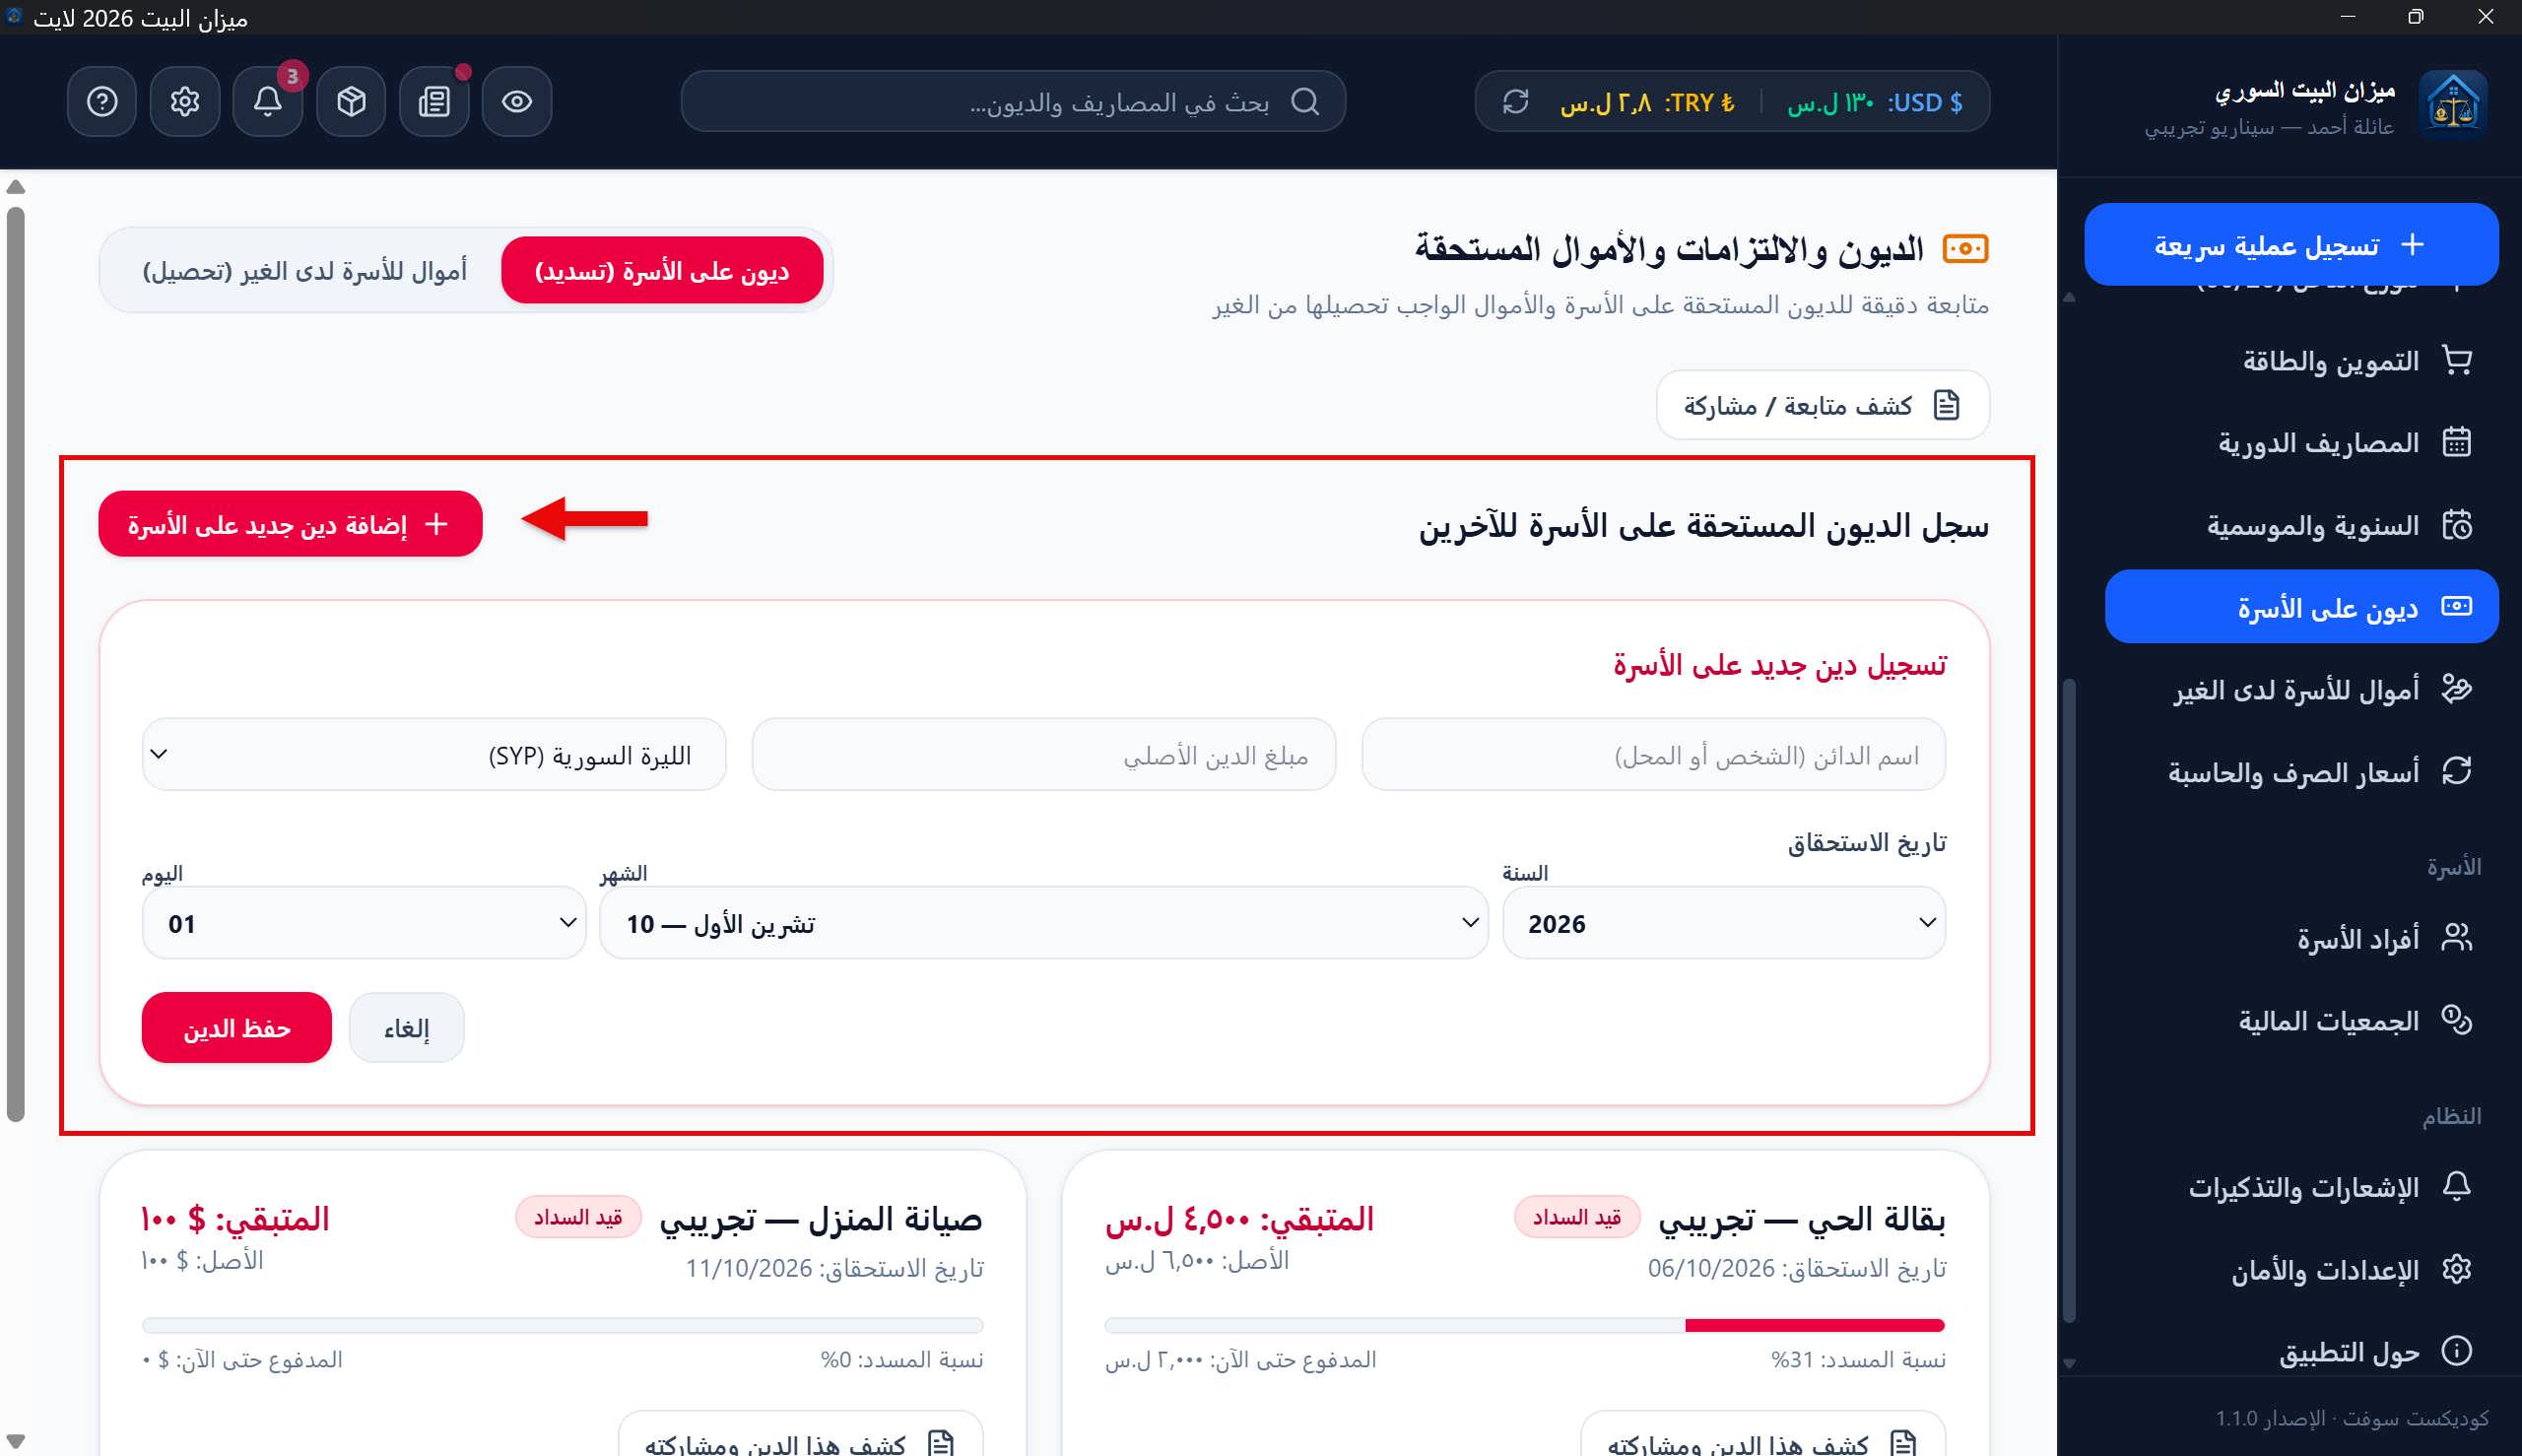
Task: Click the مبلغ الدين الأصلي input field
Action: click(1044, 755)
